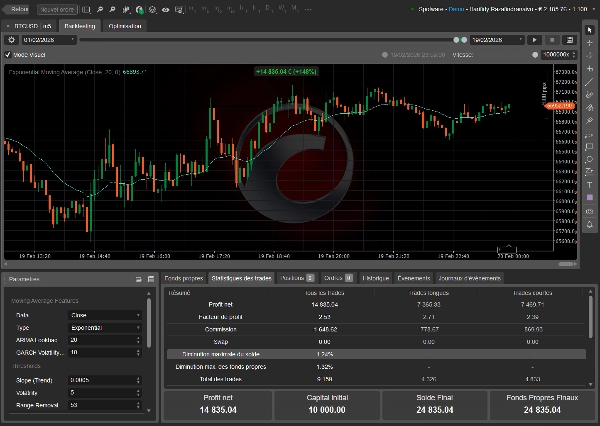Click the chart layout icon in the top toolbar

coord(86,9)
